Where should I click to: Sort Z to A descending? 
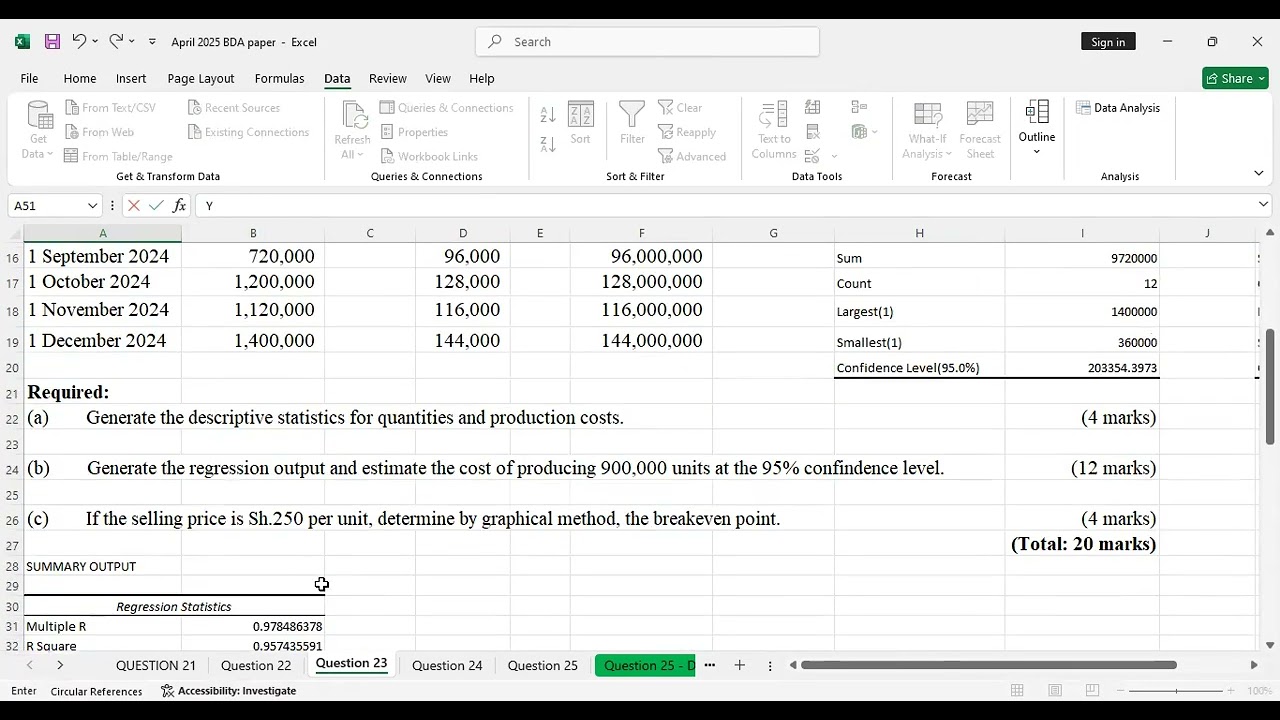click(548, 144)
